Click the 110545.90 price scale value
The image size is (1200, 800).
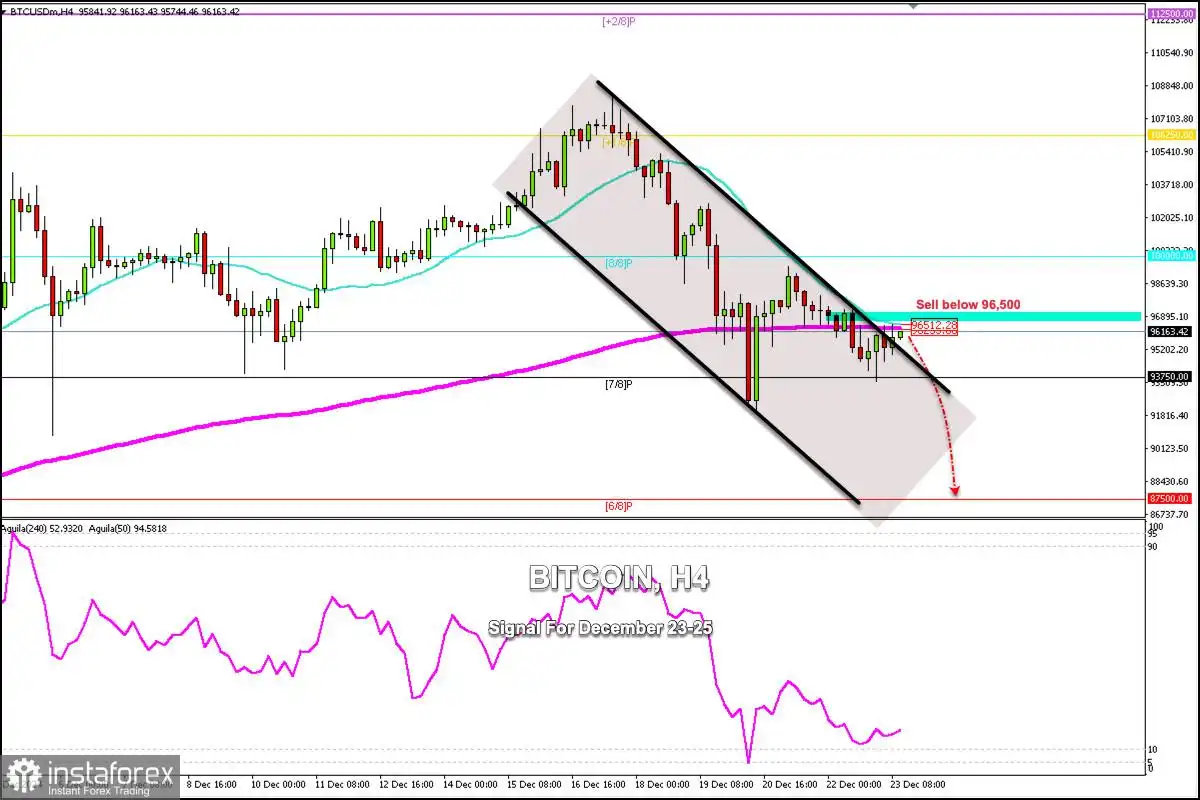[x=1171, y=52]
